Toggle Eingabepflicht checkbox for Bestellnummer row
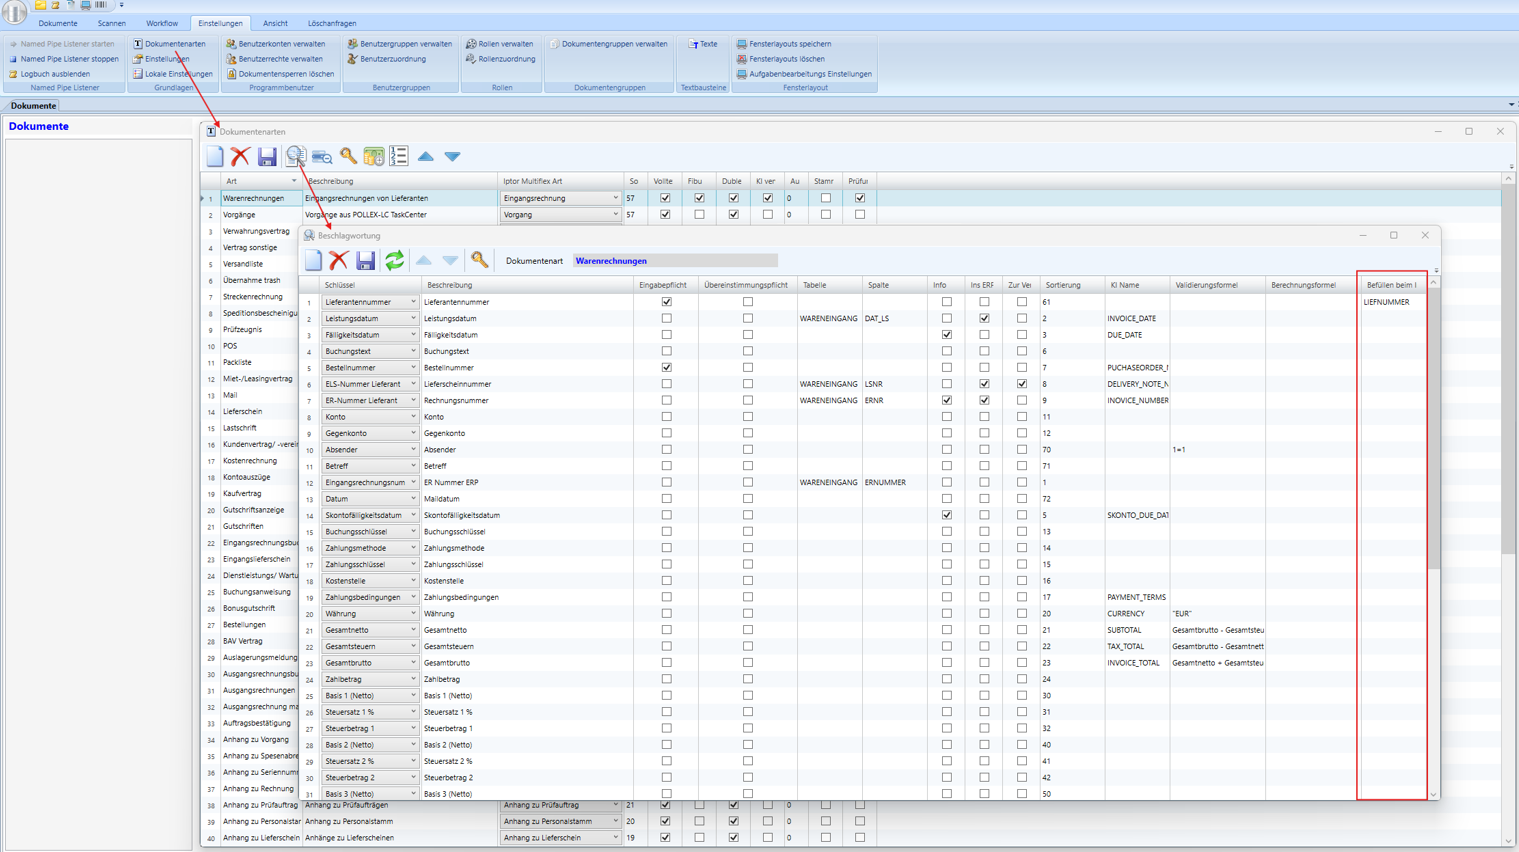 [x=667, y=367]
